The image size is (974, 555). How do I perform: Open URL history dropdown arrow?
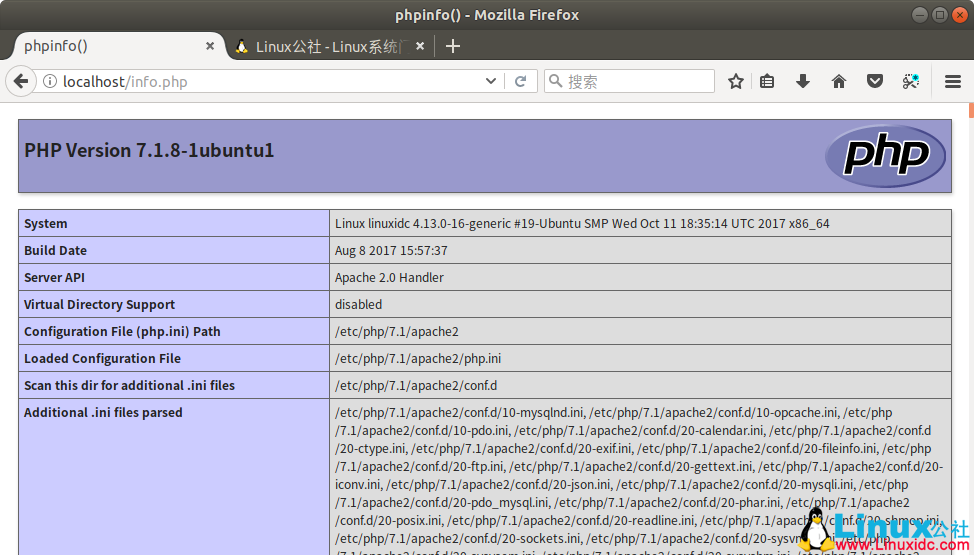point(490,81)
